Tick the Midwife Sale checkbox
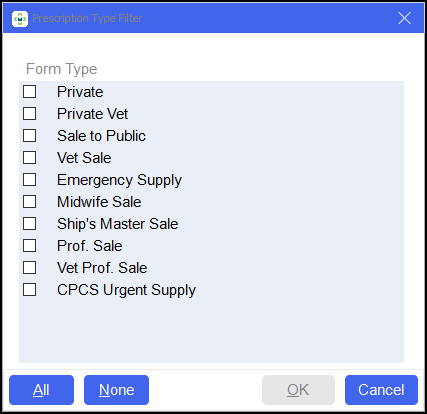 coord(29,202)
